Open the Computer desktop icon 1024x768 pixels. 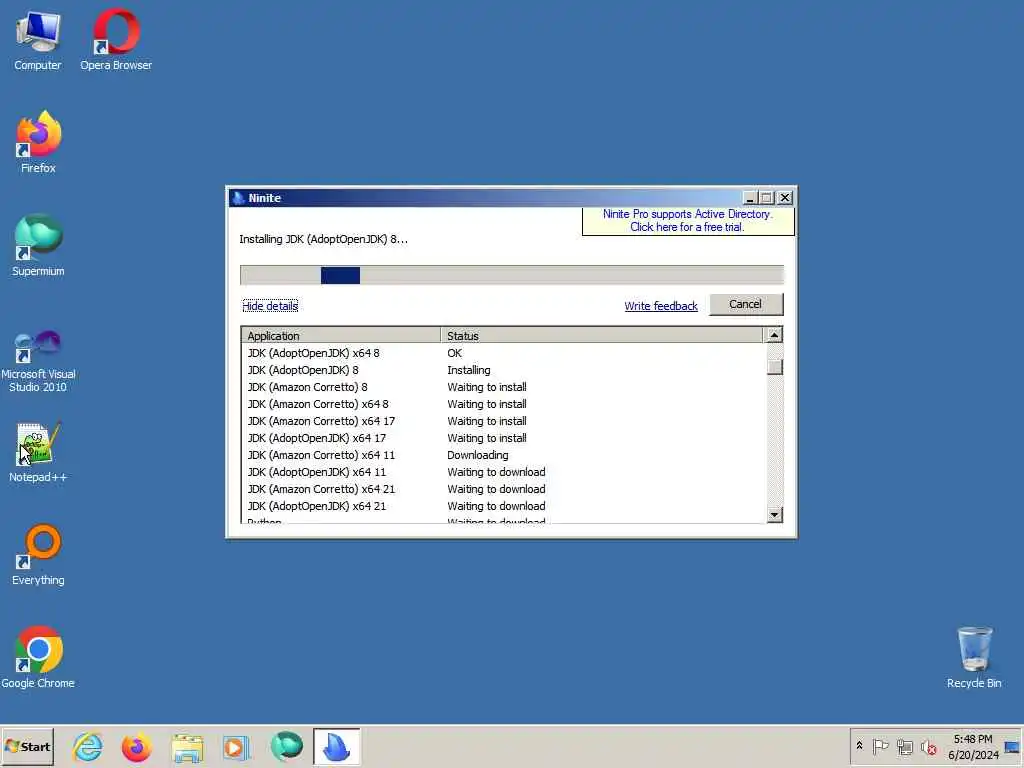tap(38, 39)
